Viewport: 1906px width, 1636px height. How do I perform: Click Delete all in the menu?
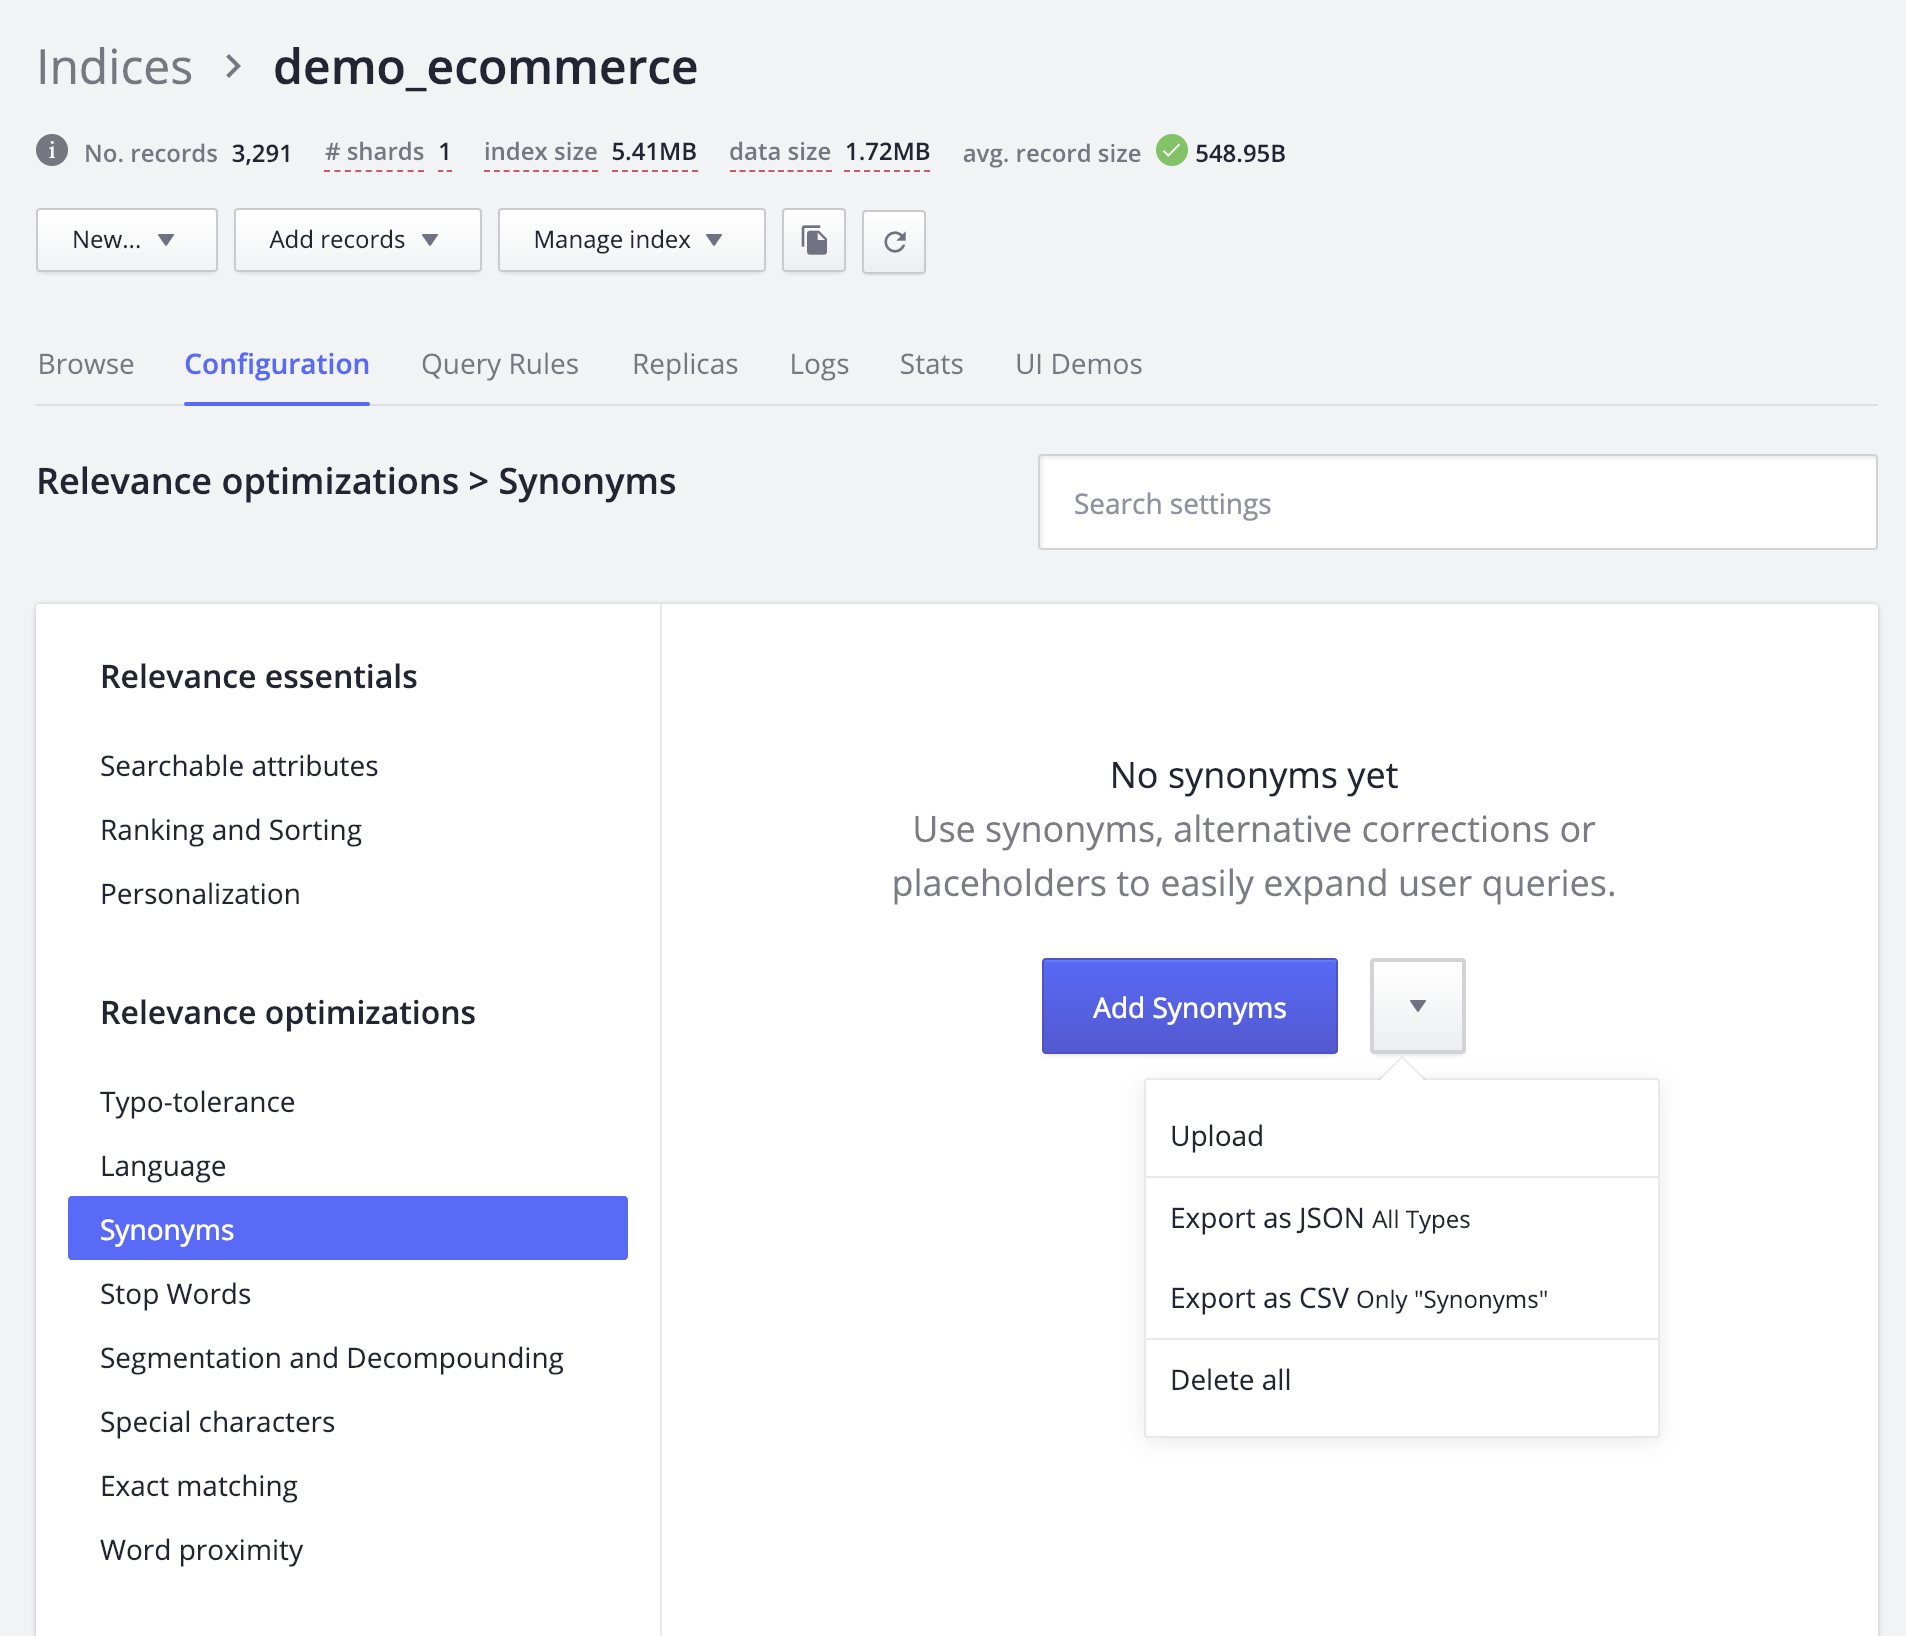point(1230,1379)
